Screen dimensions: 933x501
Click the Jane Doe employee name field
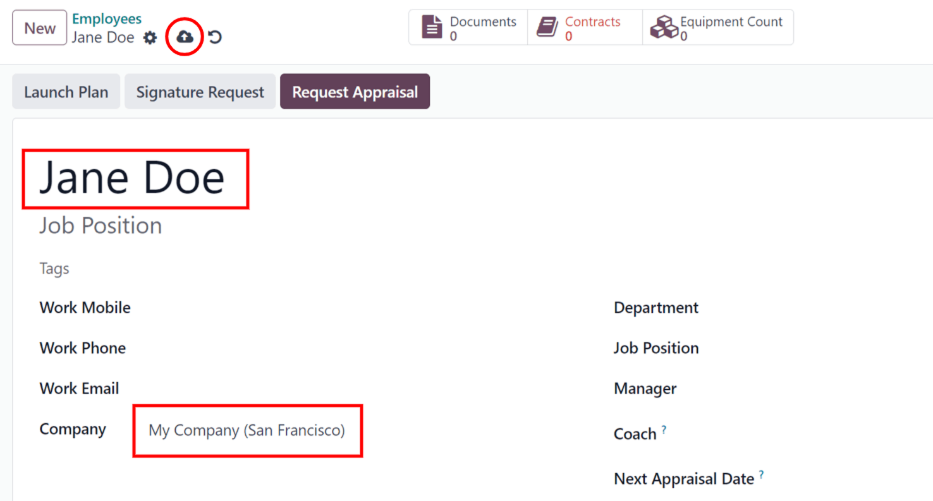point(133,178)
